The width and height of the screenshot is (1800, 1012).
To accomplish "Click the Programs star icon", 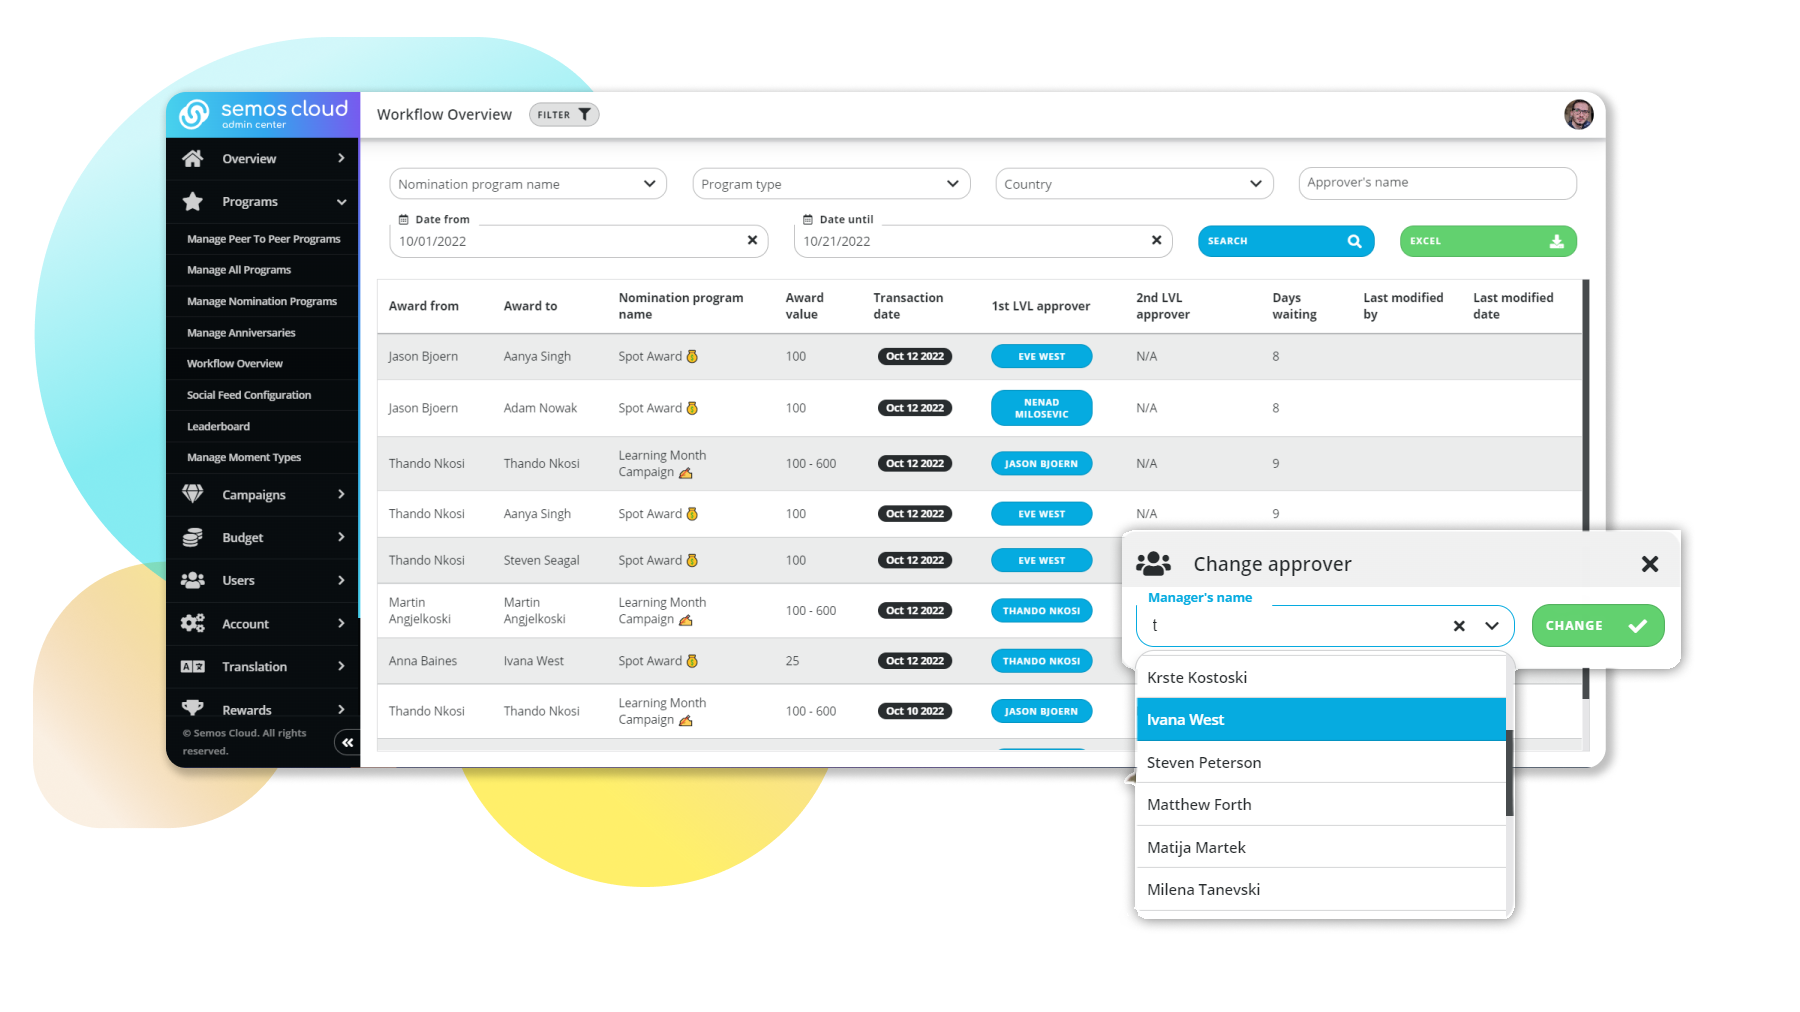I will point(193,201).
